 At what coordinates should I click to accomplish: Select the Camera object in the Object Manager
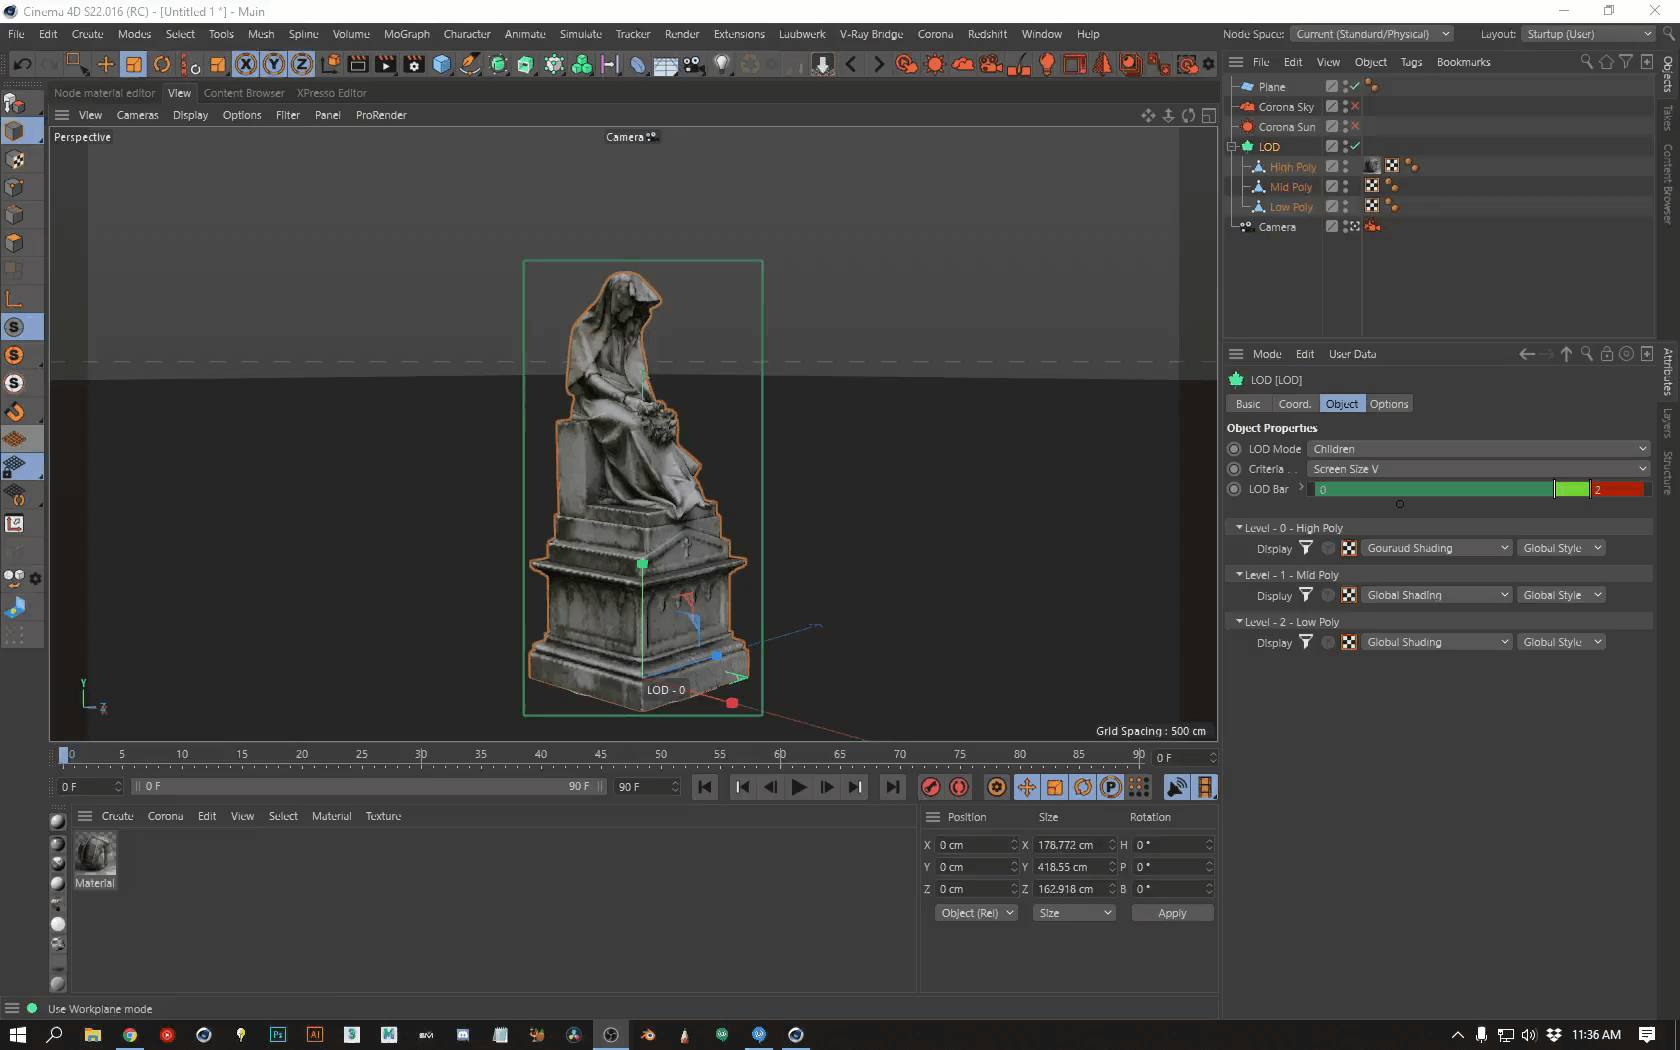click(x=1277, y=227)
